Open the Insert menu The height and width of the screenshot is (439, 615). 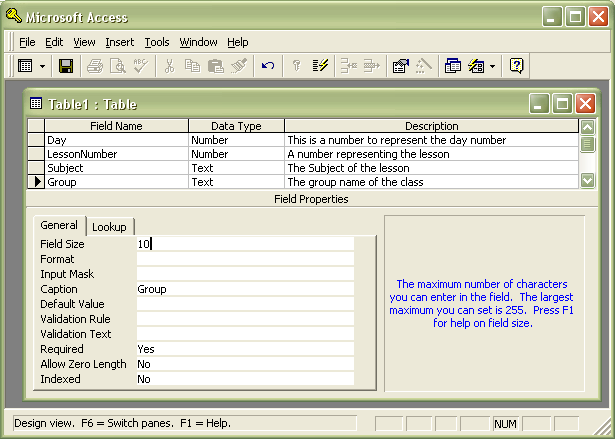click(x=120, y=42)
